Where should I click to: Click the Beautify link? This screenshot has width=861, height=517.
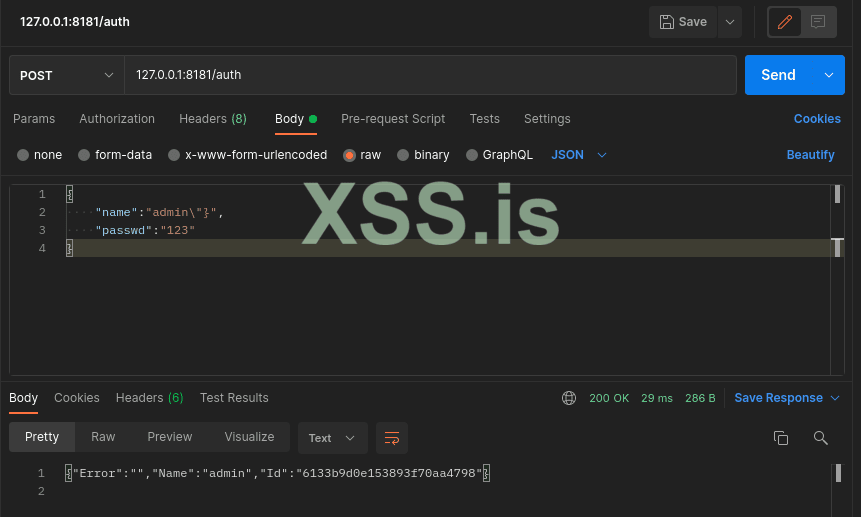(810, 155)
